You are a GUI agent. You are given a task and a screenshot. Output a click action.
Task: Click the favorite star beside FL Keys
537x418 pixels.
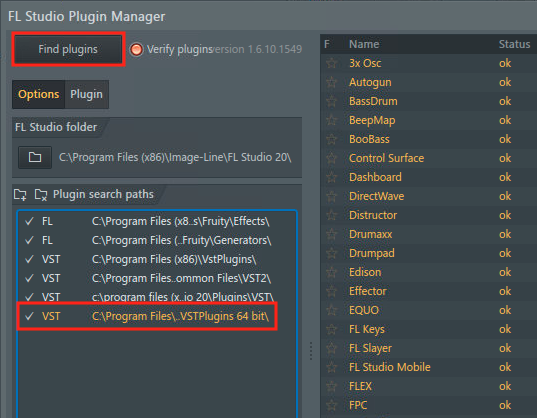tap(331, 329)
